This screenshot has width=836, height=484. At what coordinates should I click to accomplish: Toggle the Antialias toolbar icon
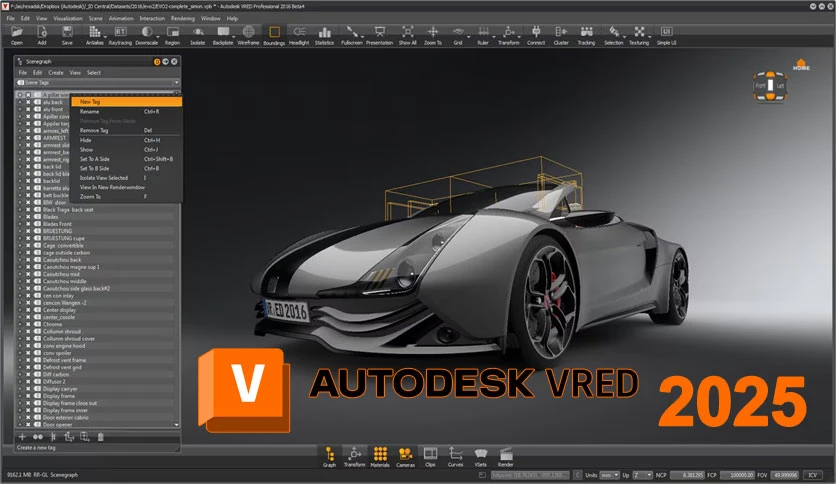[94, 32]
